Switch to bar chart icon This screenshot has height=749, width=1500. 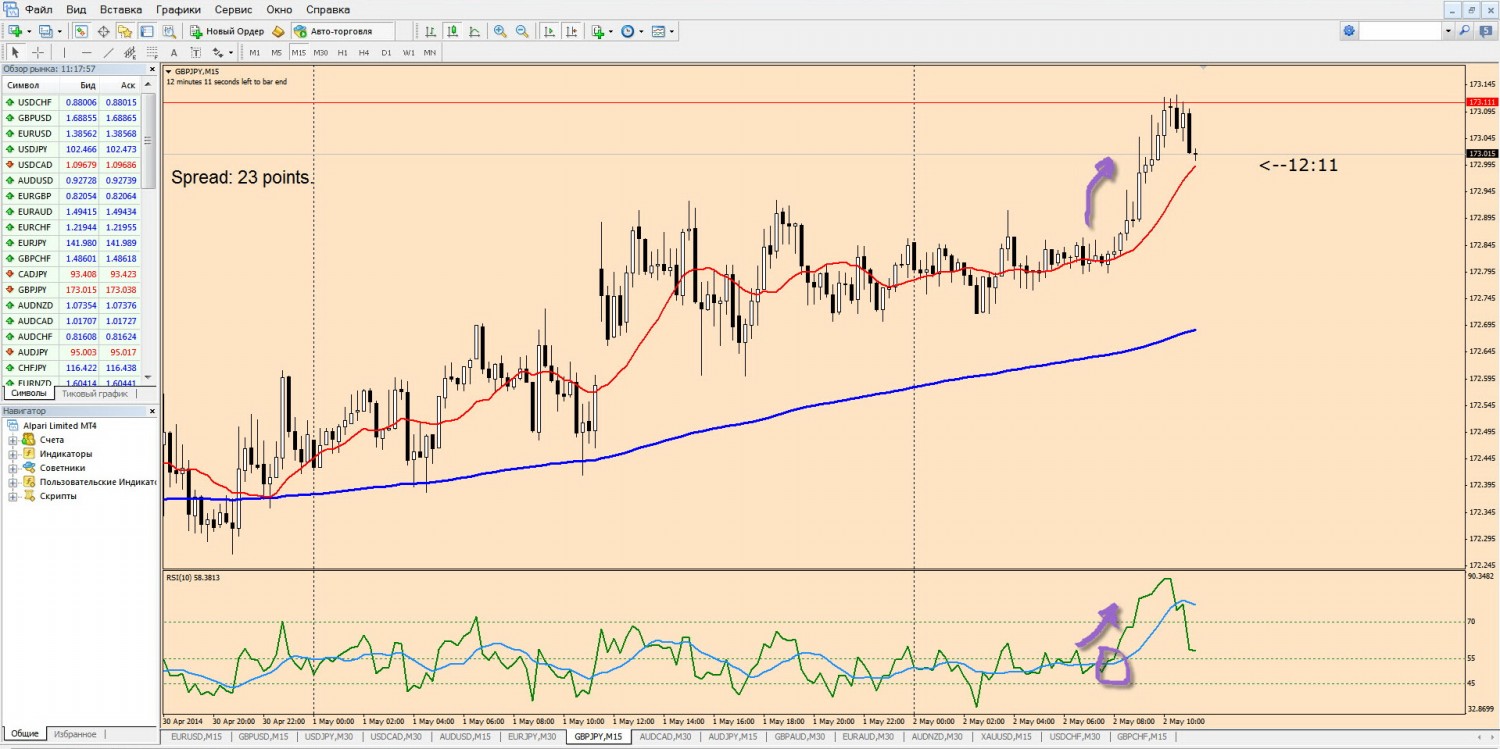tap(430, 31)
